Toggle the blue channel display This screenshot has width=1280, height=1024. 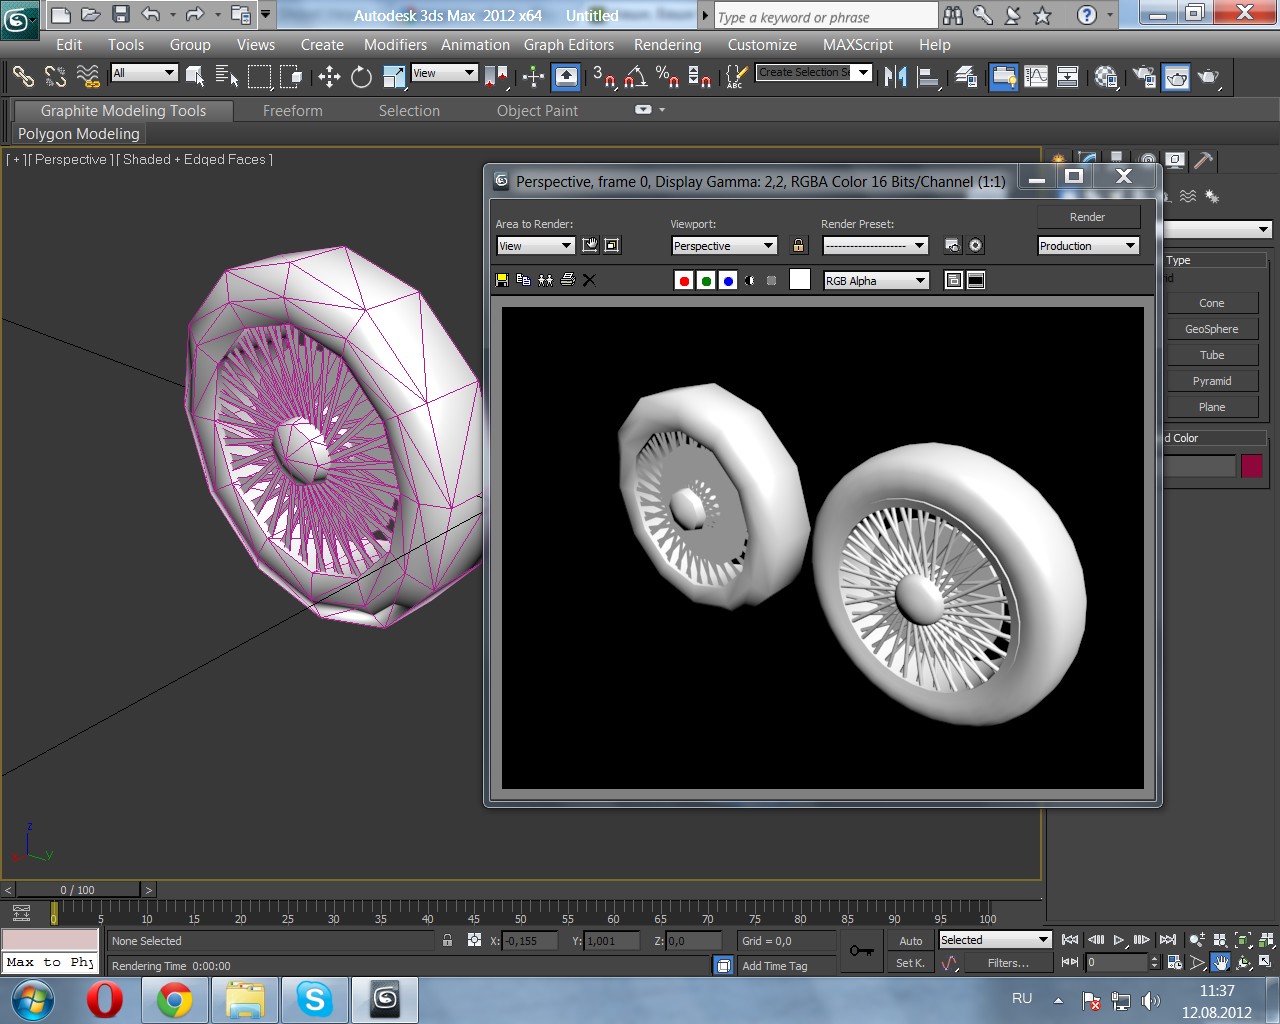point(728,281)
